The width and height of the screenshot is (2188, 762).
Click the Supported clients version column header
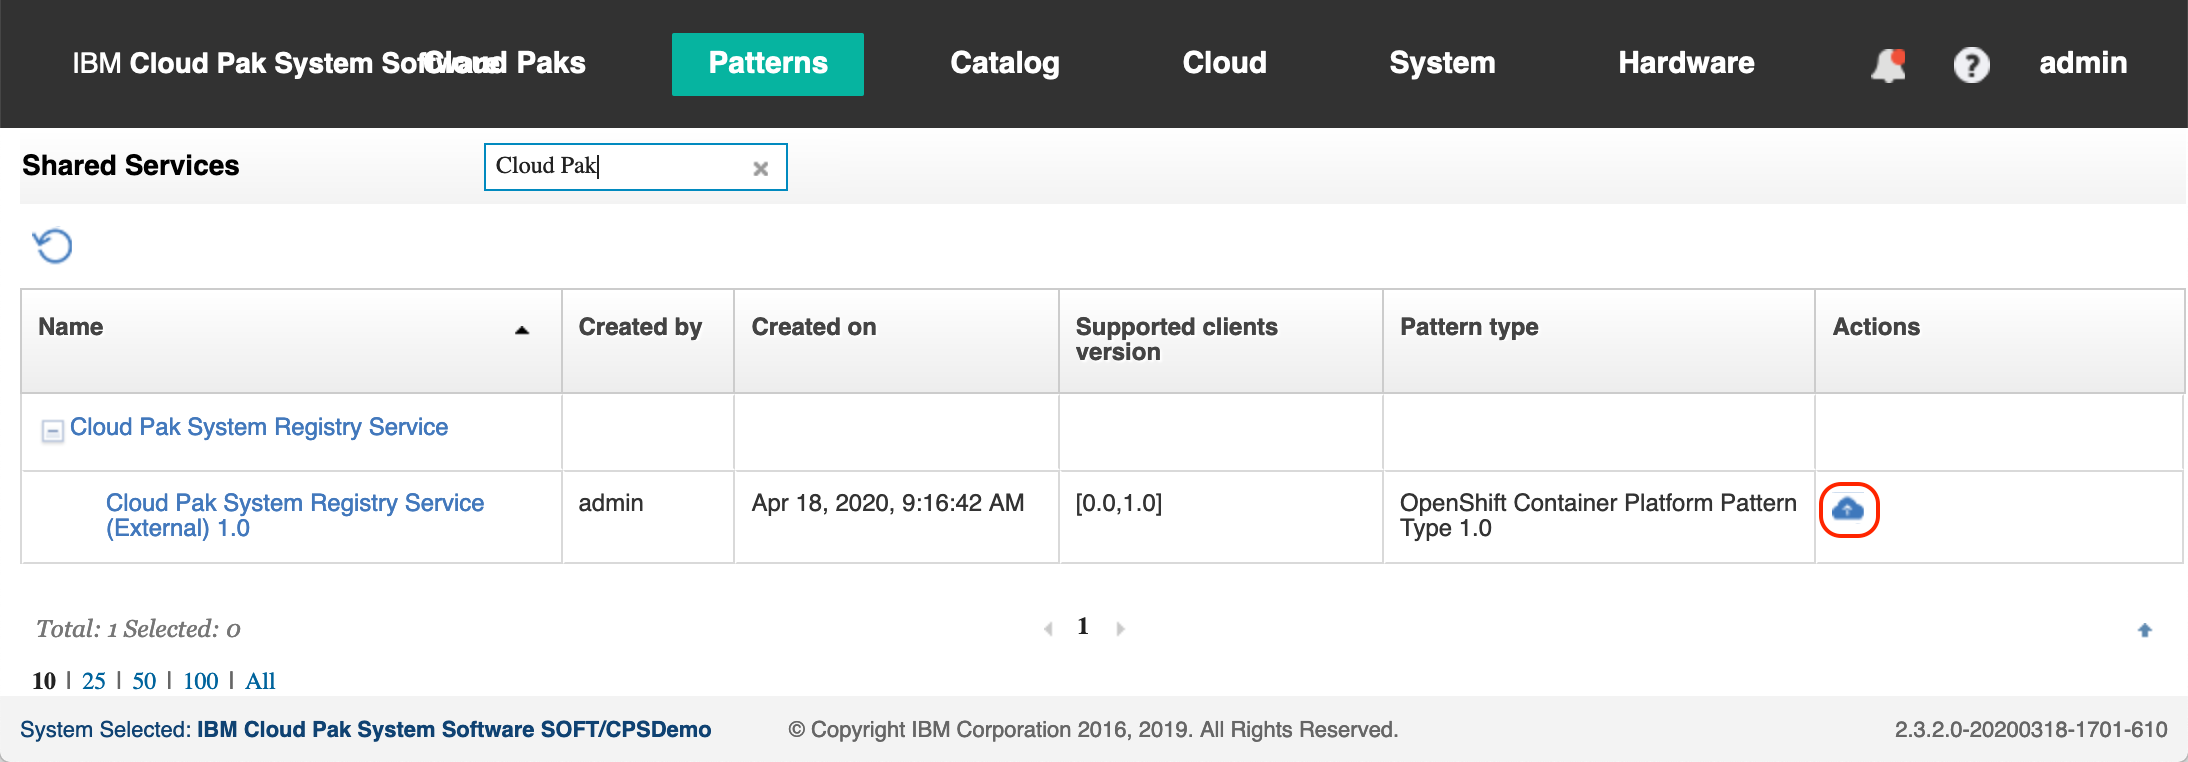tap(1221, 341)
